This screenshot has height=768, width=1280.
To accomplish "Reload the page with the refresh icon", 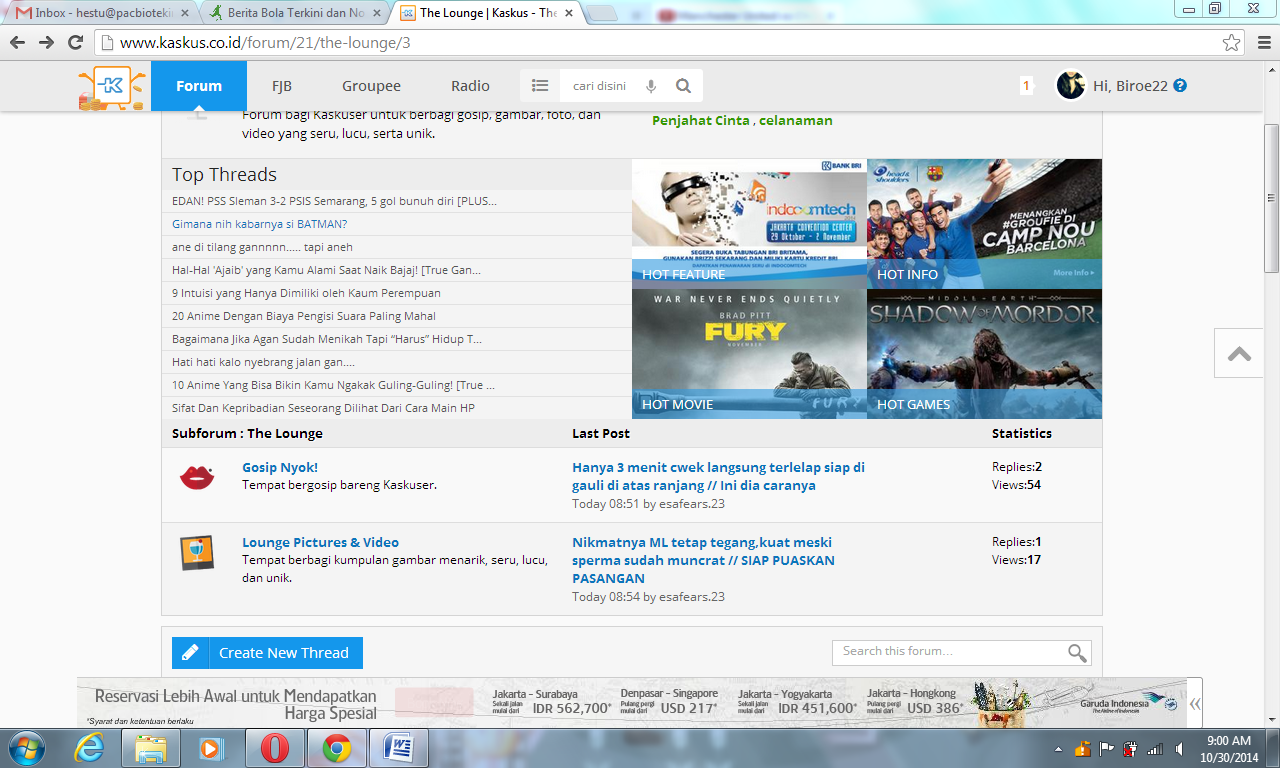I will coord(75,43).
